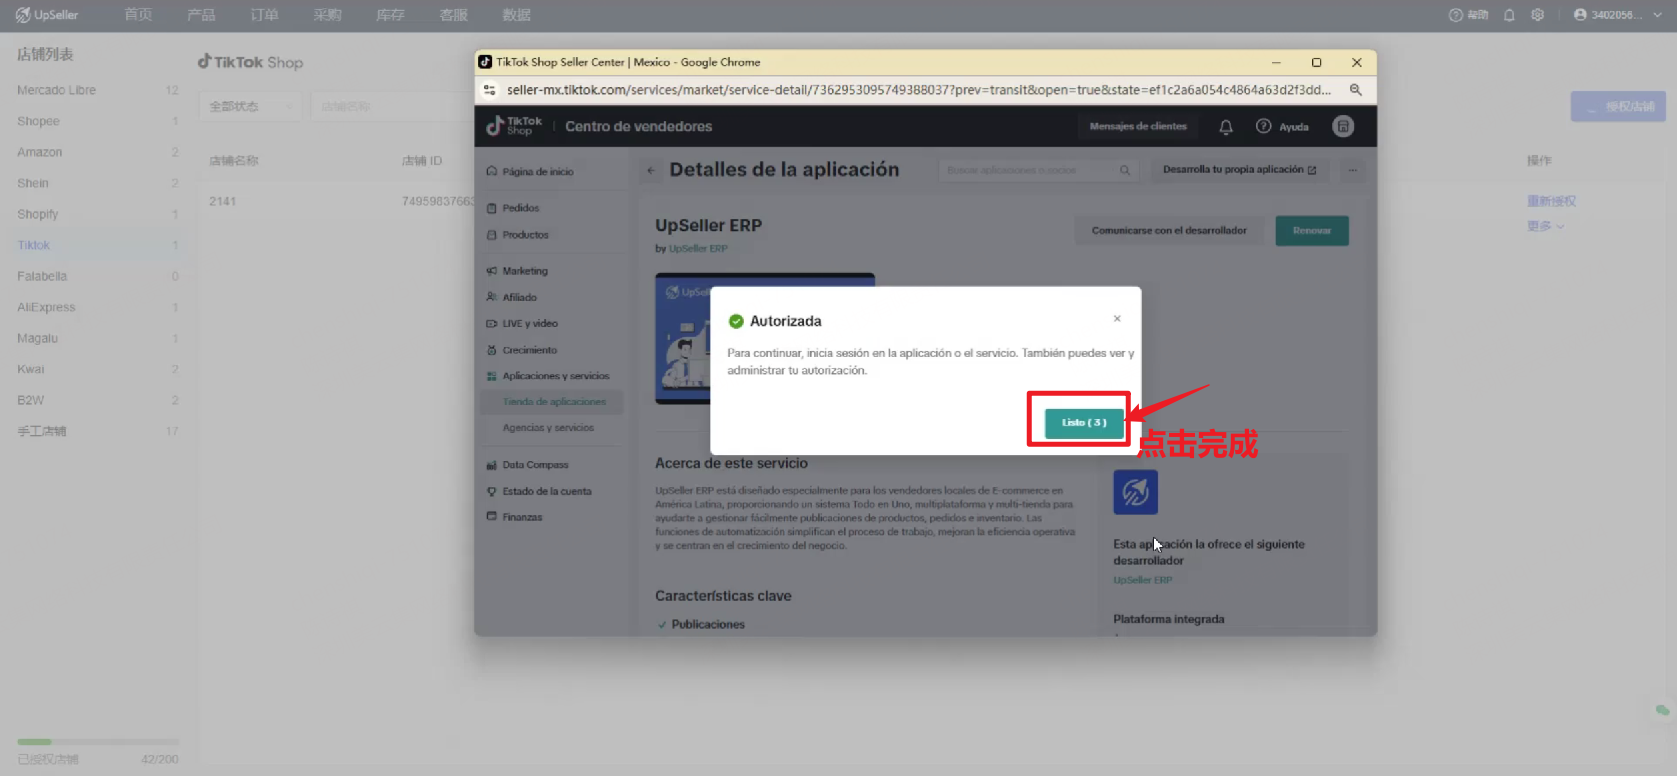1677x776 pixels.
Task: Open the seller account avatar
Action: click(1343, 126)
